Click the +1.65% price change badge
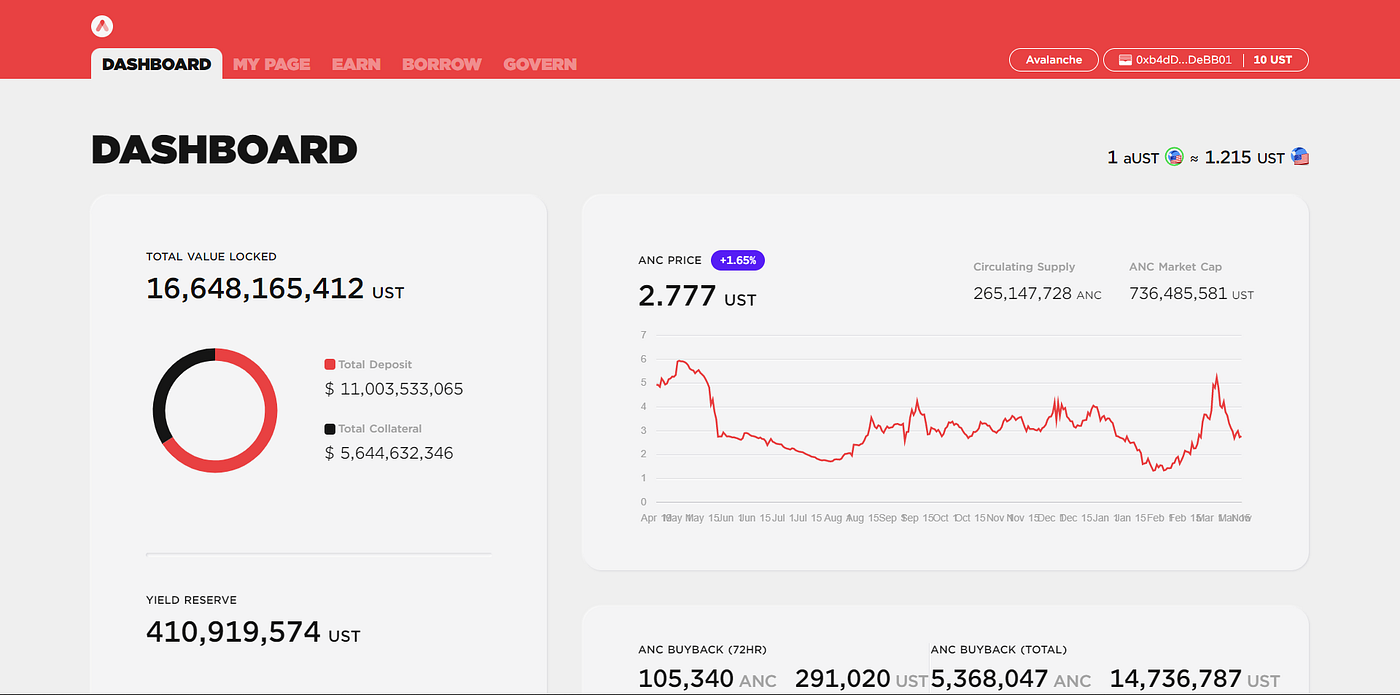Screen dimensions: 1400x695 click(x=738, y=260)
